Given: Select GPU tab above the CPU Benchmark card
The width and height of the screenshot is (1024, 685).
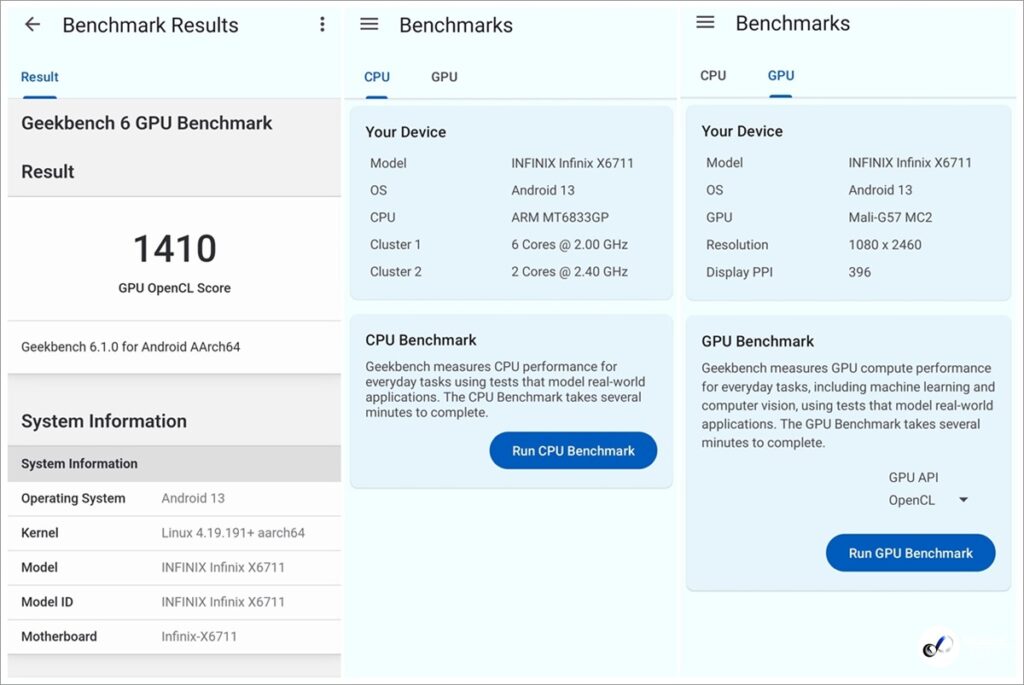Looking at the screenshot, I should pos(444,77).
